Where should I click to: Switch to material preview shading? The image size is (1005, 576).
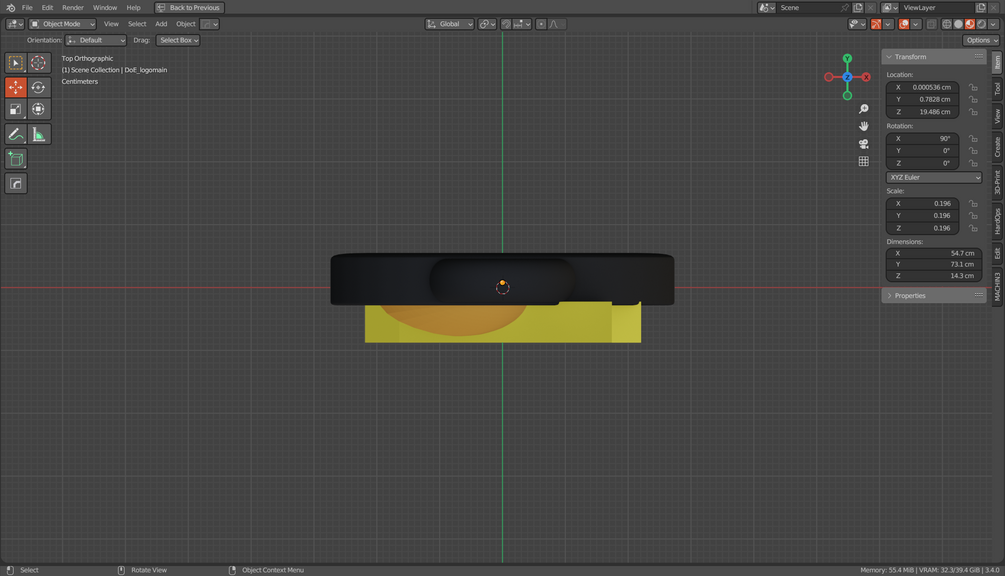pyautogui.click(x=970, y=24)
